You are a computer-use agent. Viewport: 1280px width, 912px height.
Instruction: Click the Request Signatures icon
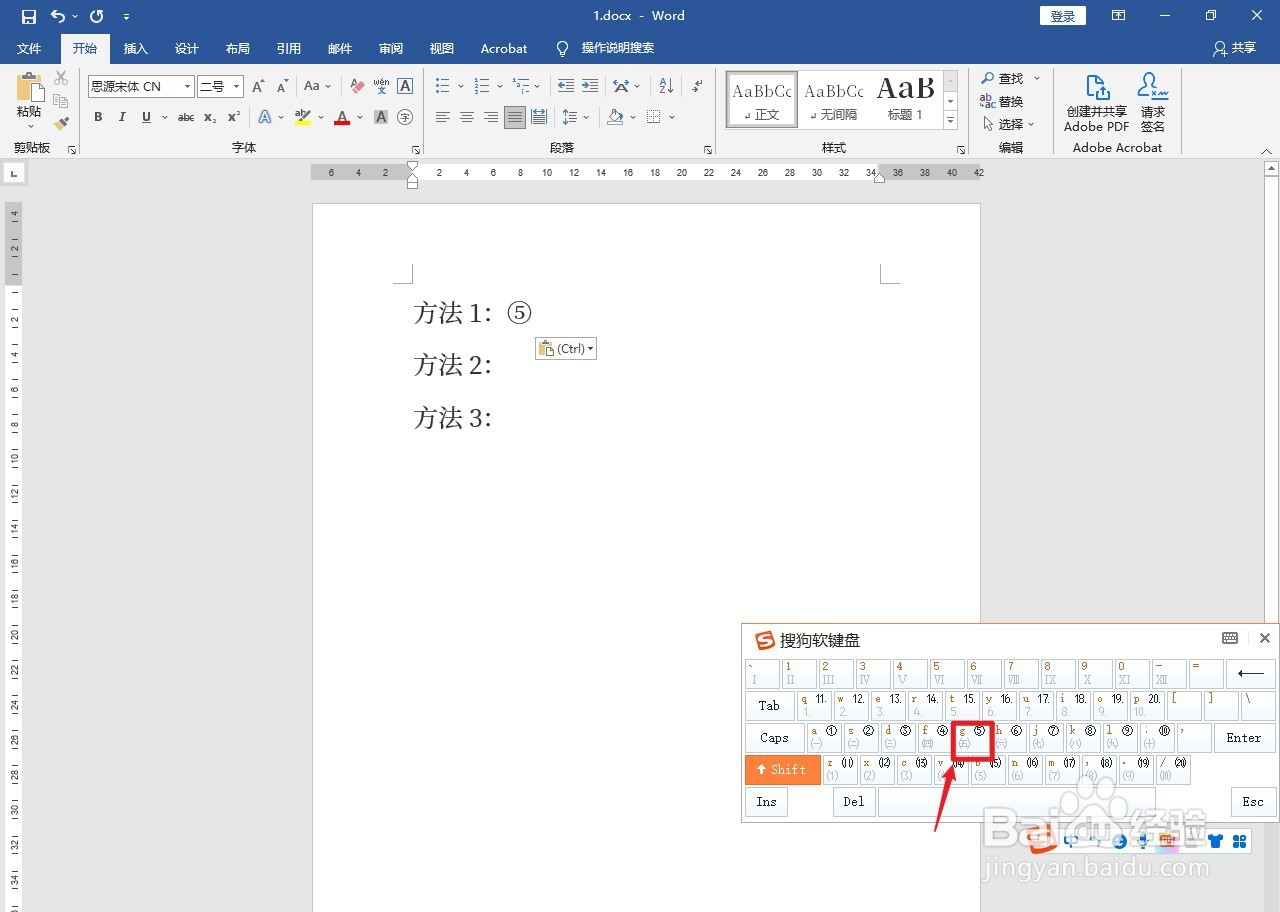tap(1153, 103)
